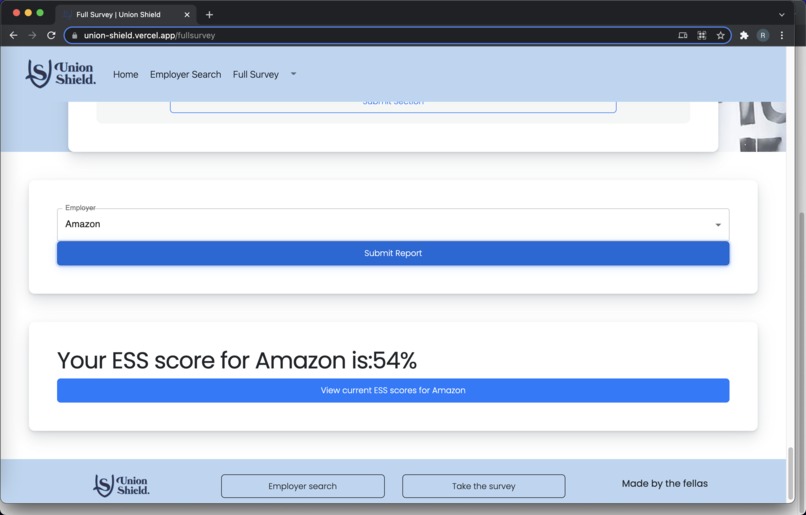Click the footer Union Shield logo

point(121,485)
